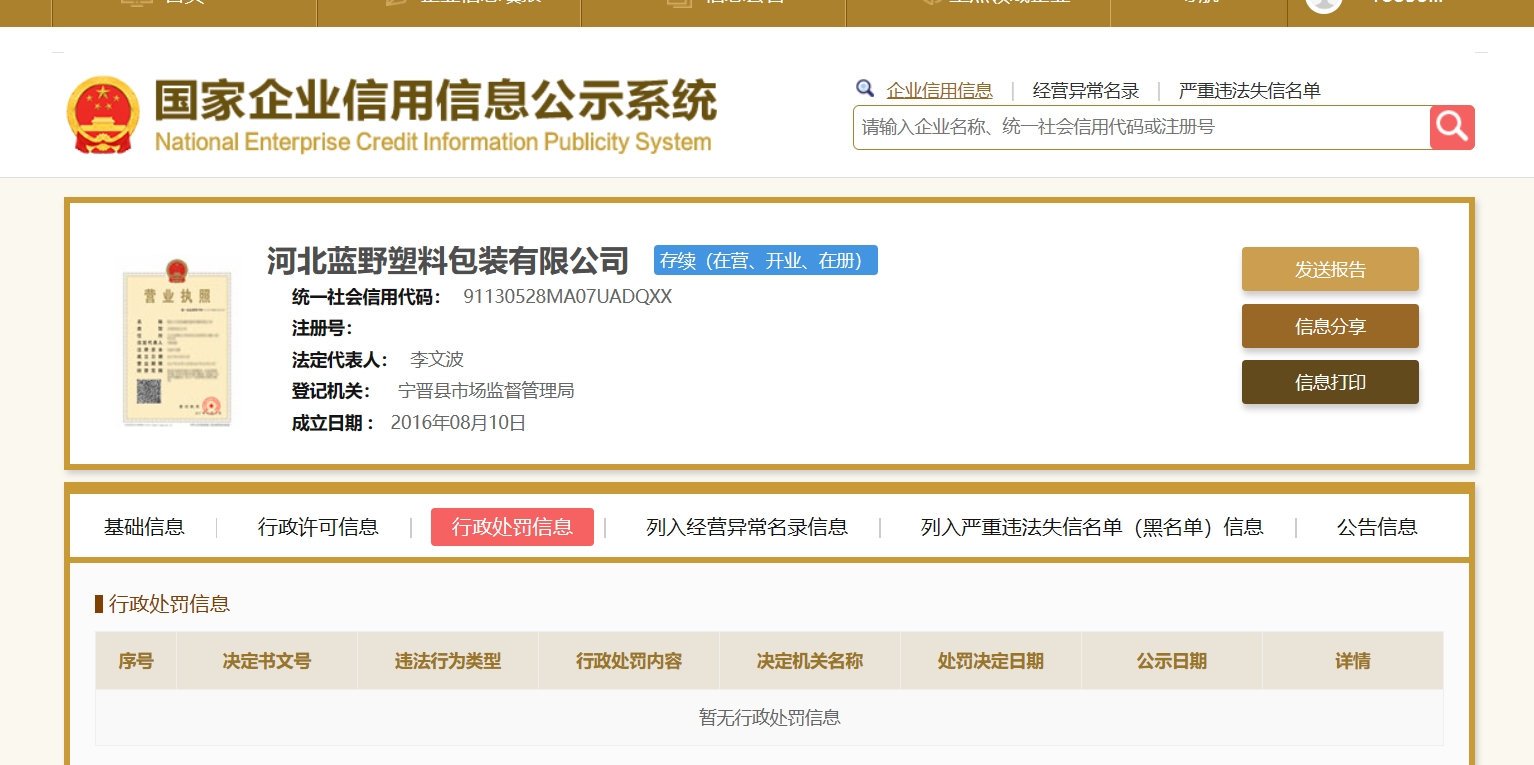Switch to the 行政许可信息 tab
The height and width of the screenshot is (765, 1534).
click(x=318, y=527)
